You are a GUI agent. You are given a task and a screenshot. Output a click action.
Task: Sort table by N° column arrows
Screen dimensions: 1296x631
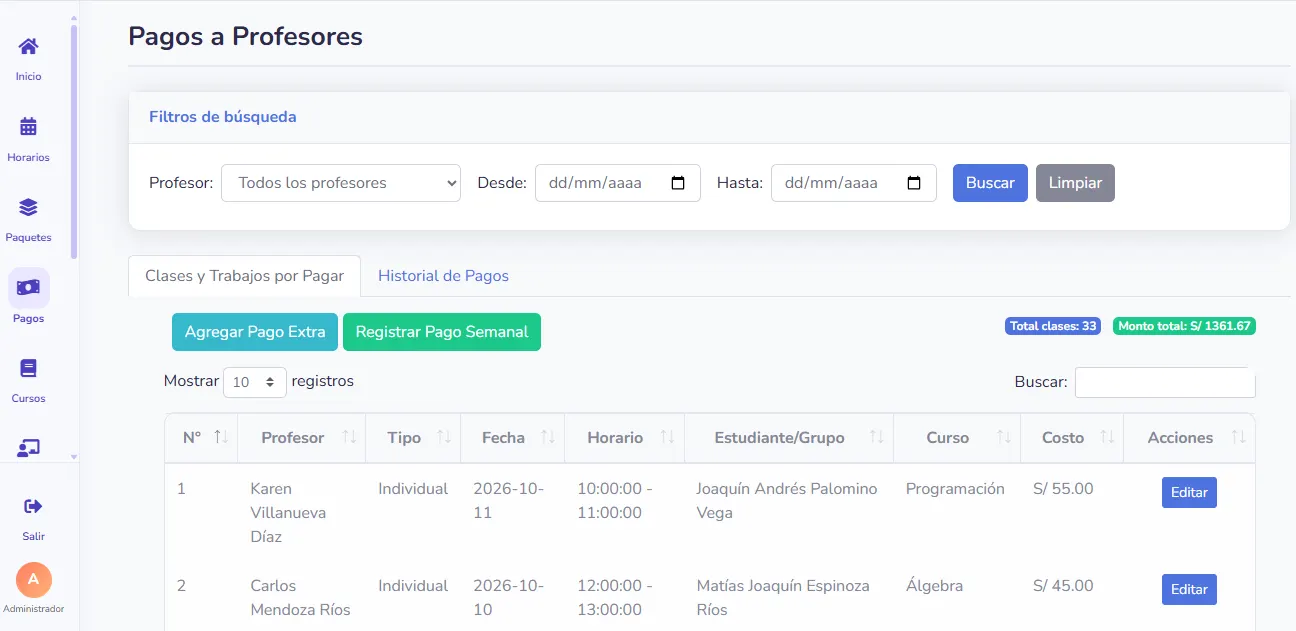(x=222, y=437)
